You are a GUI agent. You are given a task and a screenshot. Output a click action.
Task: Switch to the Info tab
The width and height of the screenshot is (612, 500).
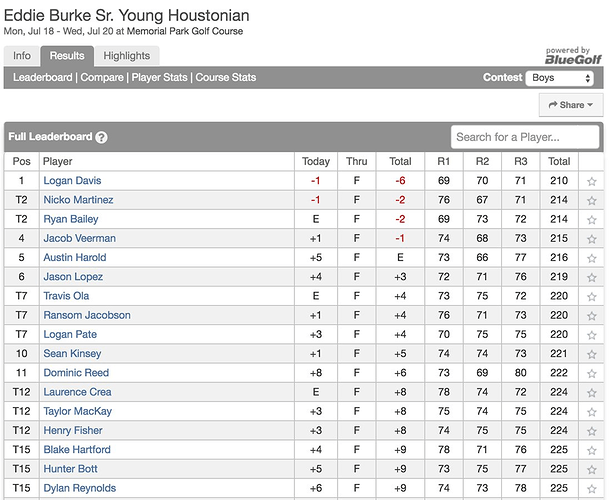click(22, 56)
